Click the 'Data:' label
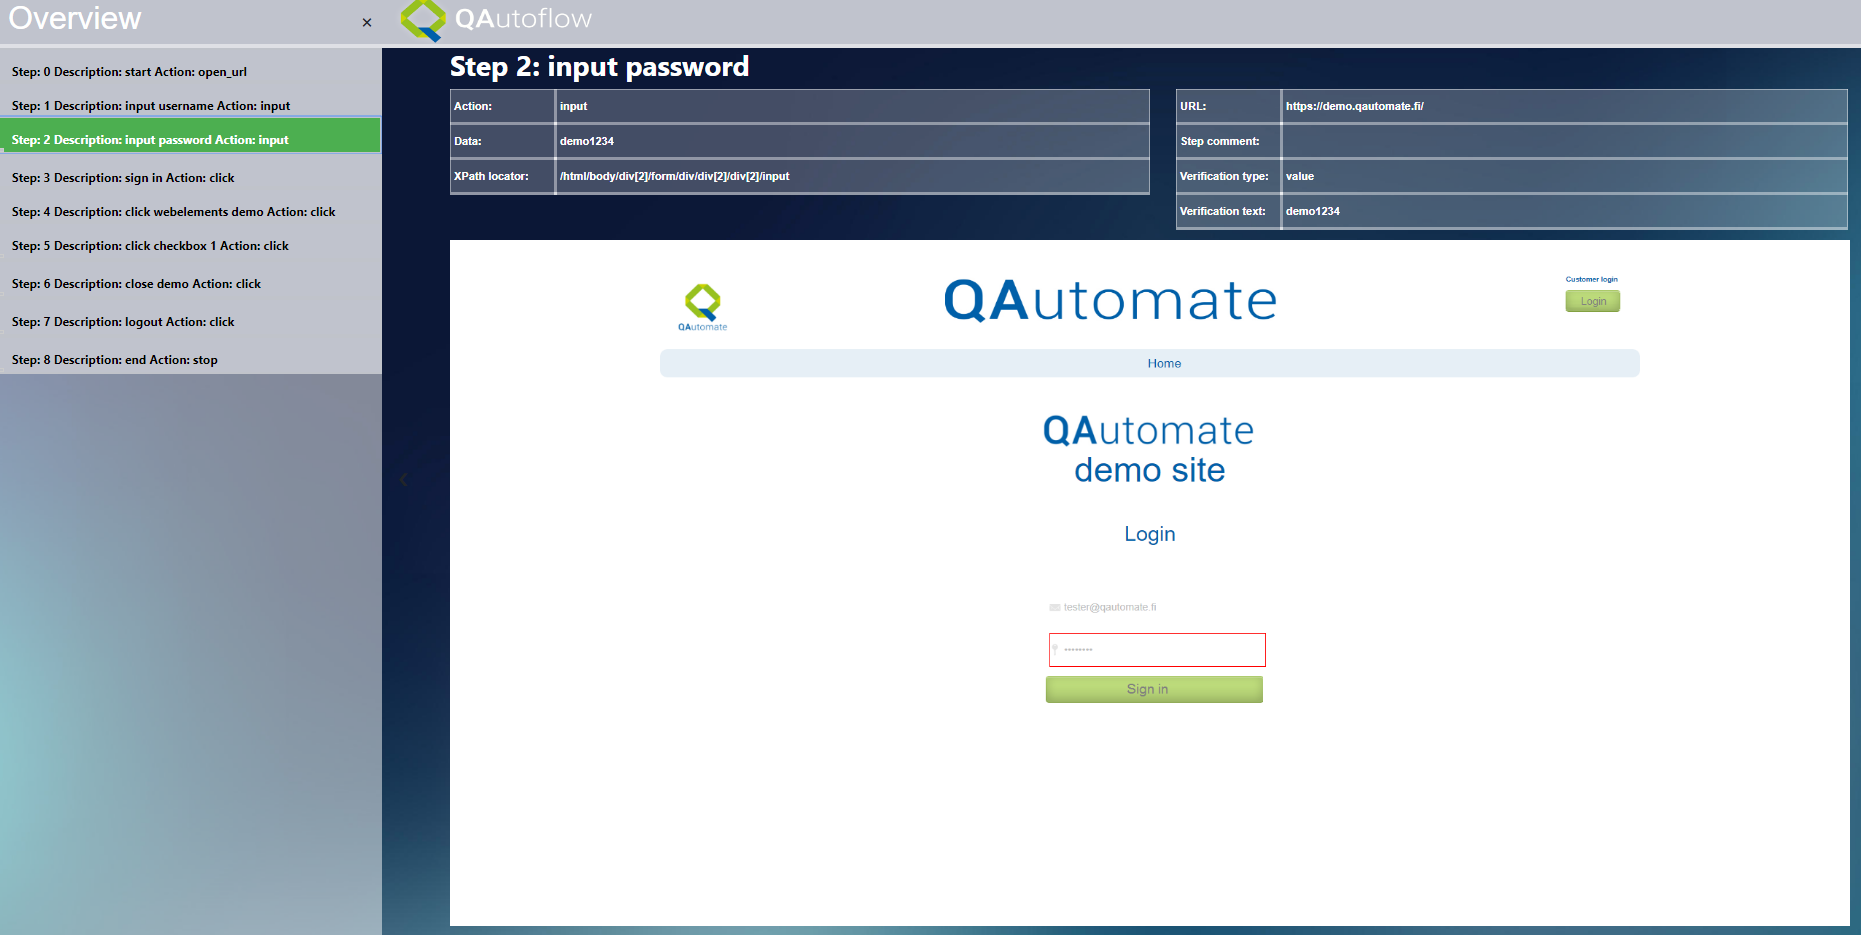Viewport: 1861px width, 935px height. [468, 141]
